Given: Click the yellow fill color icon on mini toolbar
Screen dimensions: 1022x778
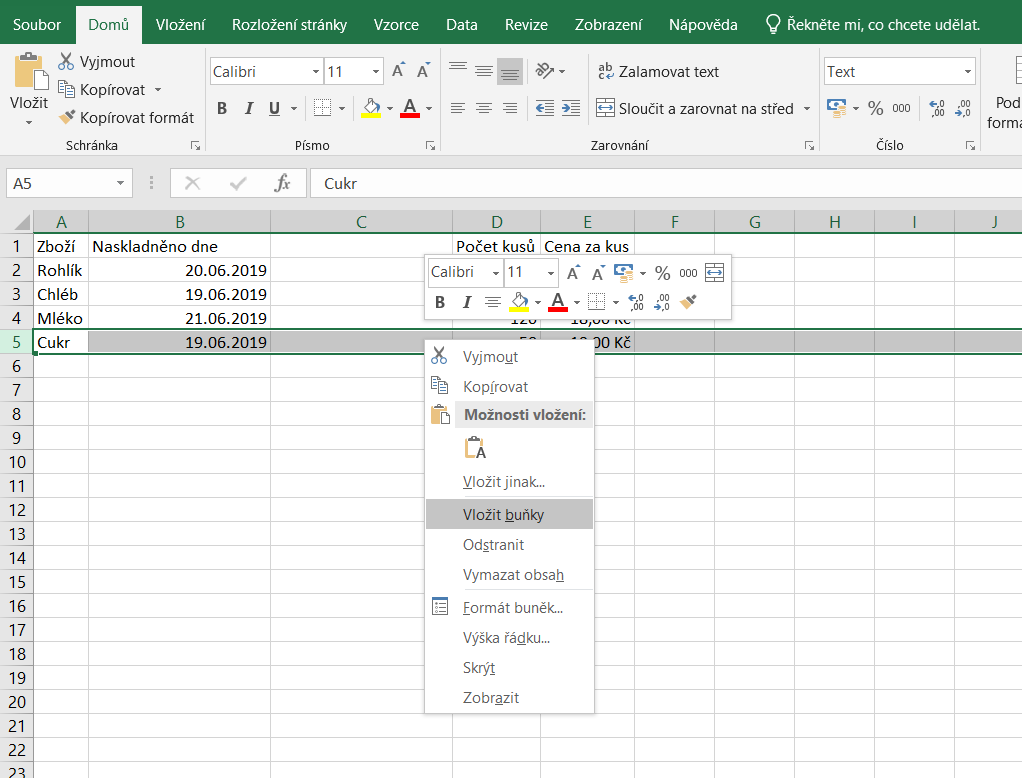Looking at the screenshot, I should pos(520,302).
